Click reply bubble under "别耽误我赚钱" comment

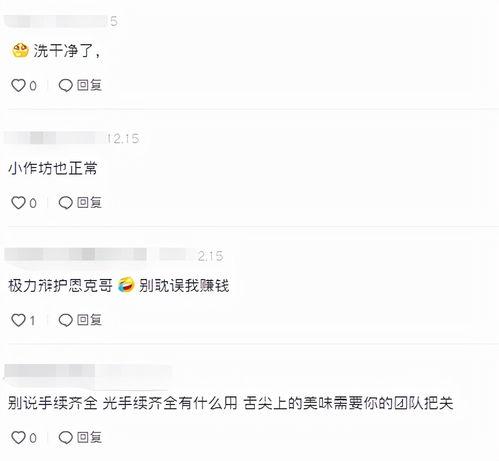(65, 320)
